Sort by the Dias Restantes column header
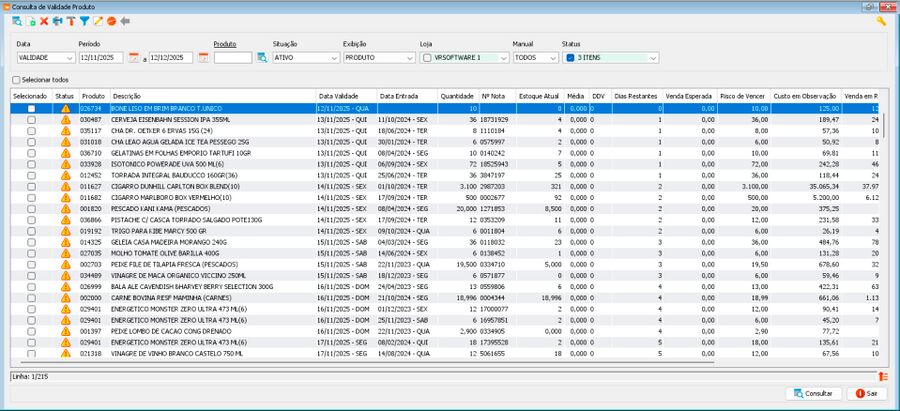 637,96
